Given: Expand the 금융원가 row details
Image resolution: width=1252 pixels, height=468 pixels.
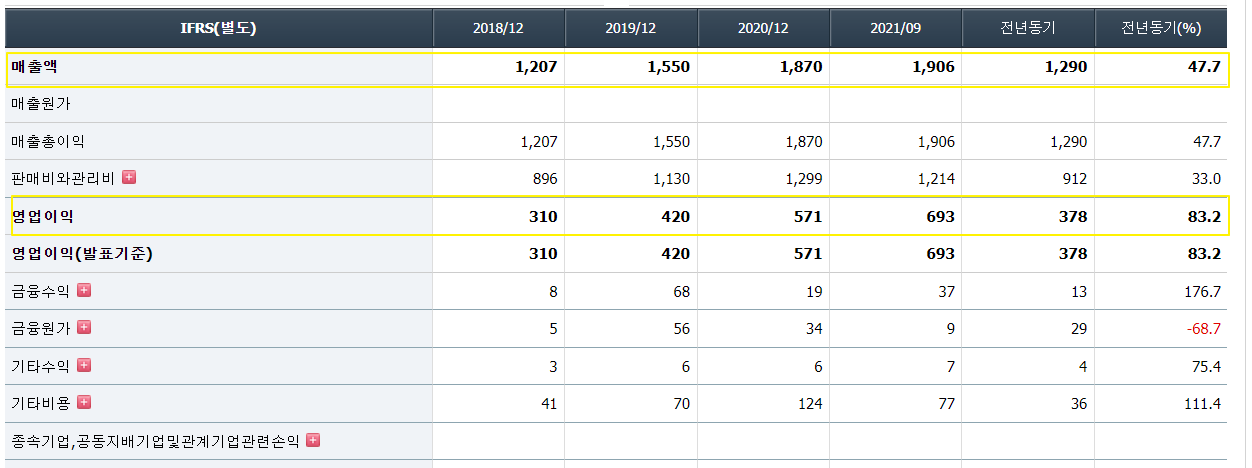Looking at the screenshot, I should (84, 327).
